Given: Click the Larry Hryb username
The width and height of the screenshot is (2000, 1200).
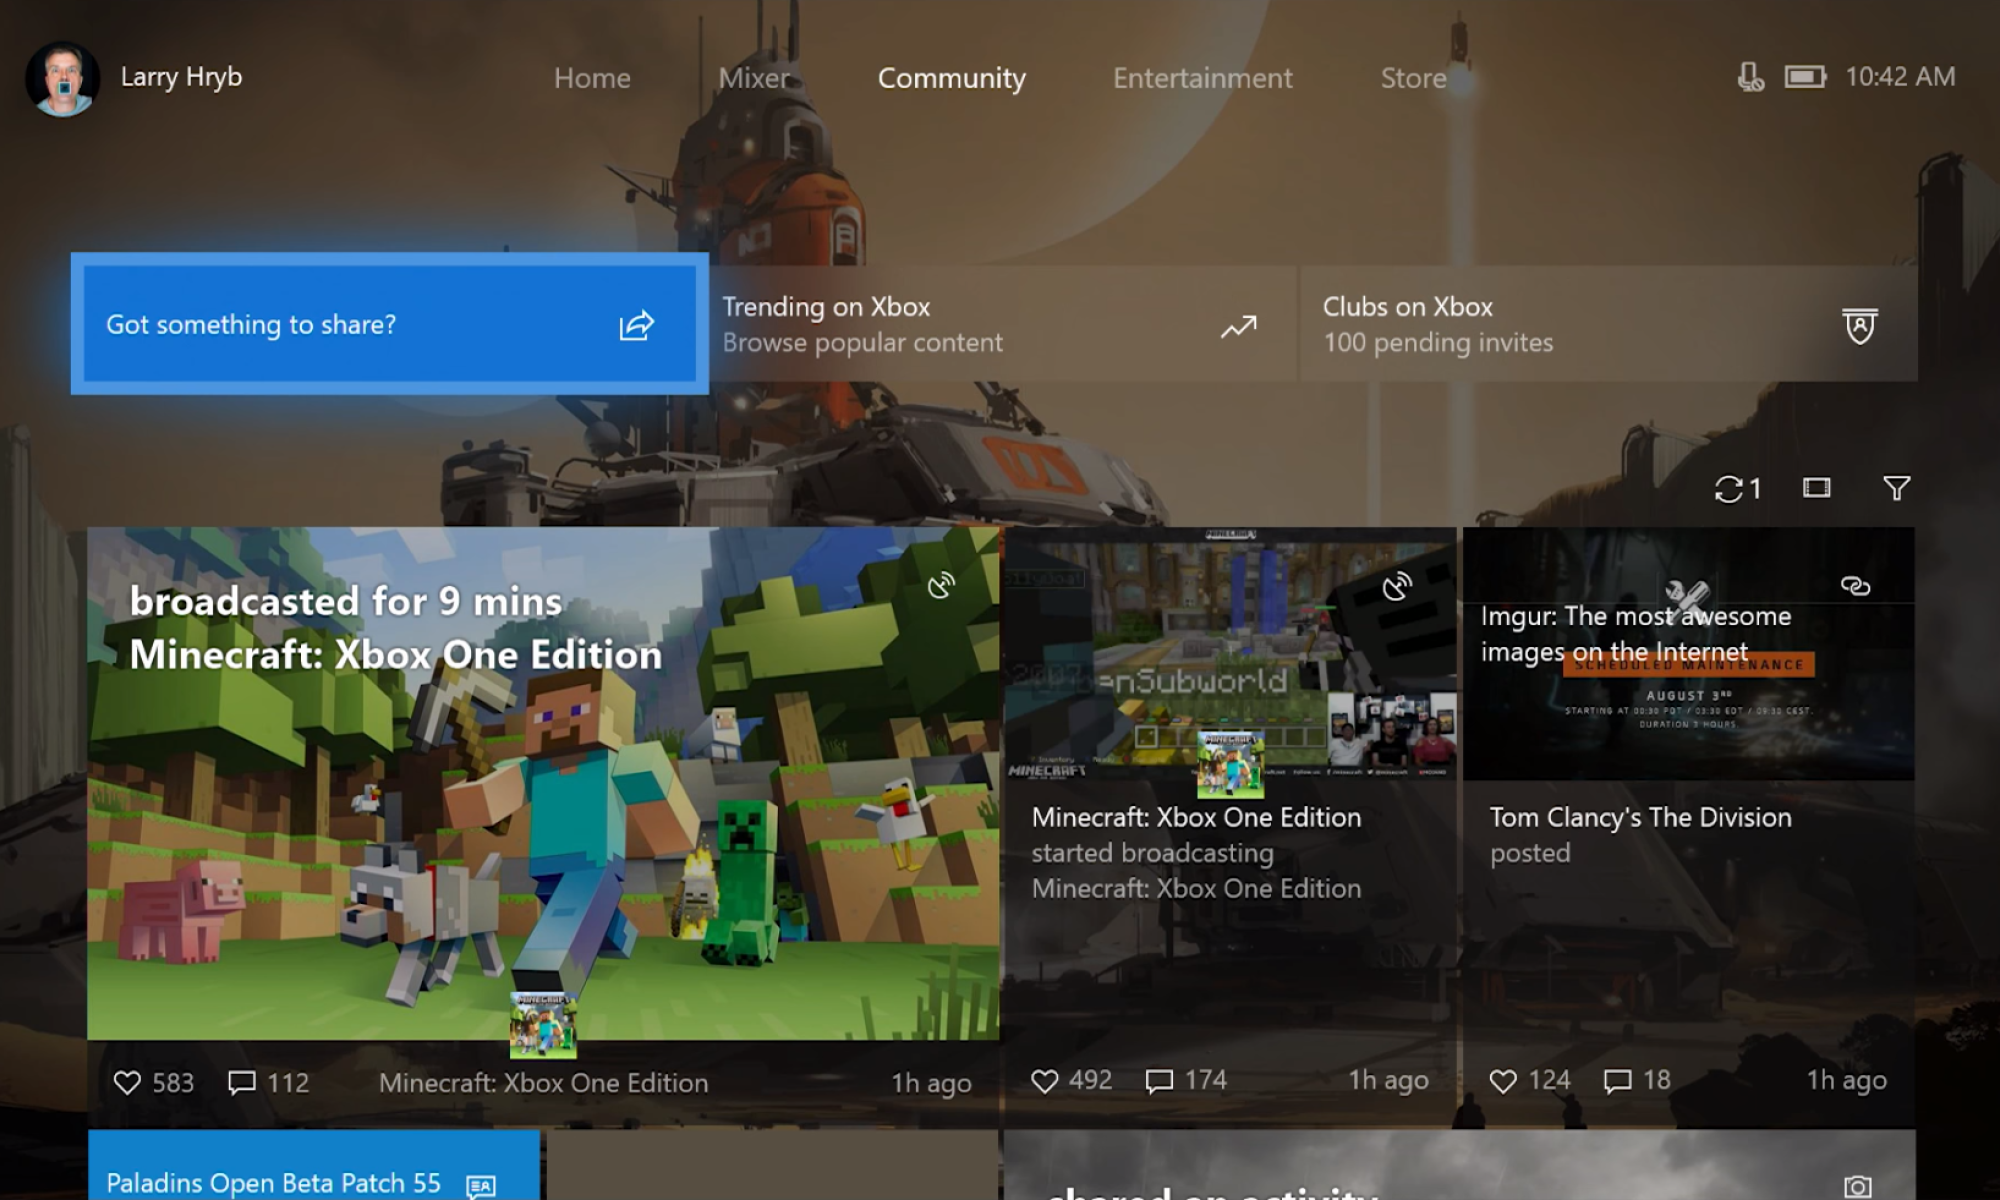Looking at the screenshot, I should [x=181, y=77].
